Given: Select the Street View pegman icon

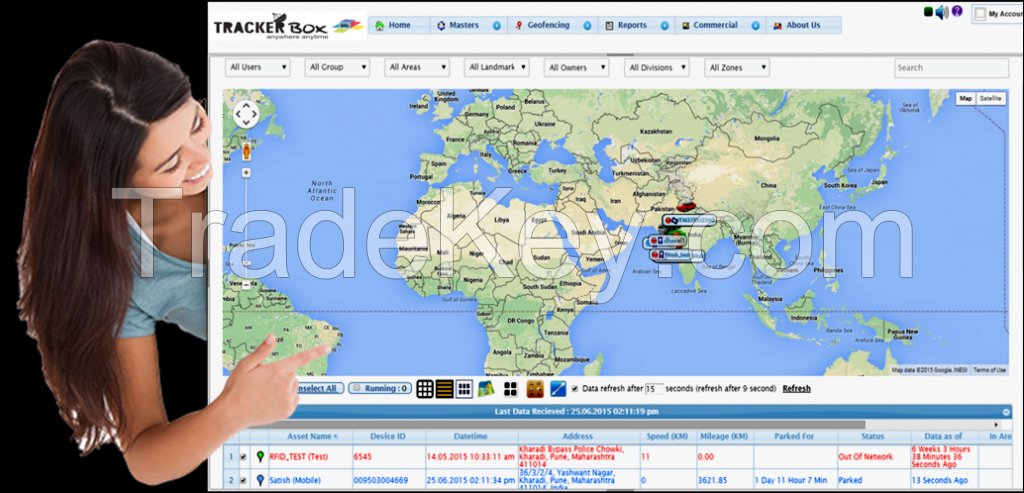Looking at the screenshot, I should click(x=246, y=151).
